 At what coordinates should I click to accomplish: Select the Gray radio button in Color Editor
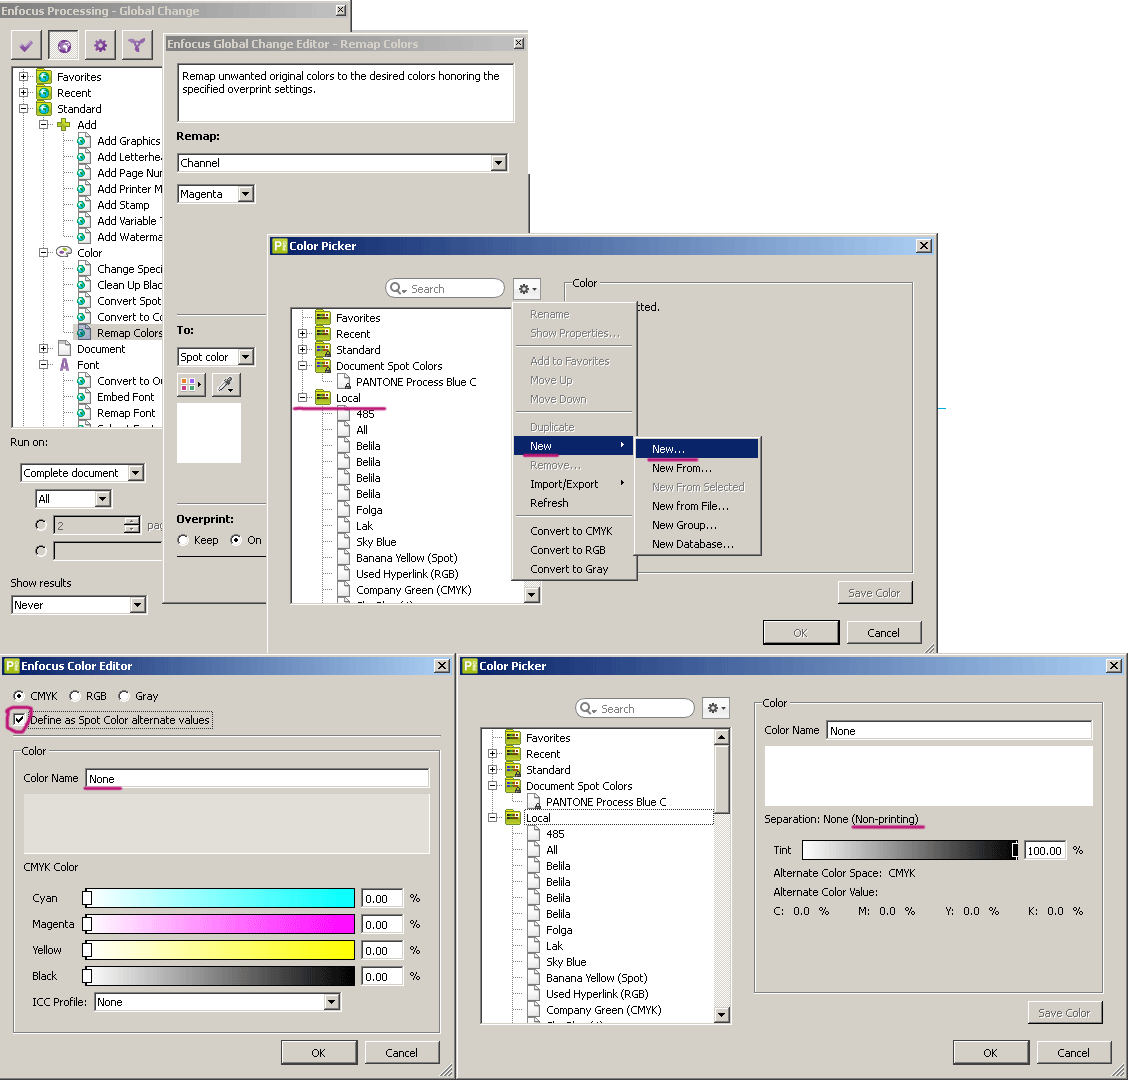(x=124, y=696)
